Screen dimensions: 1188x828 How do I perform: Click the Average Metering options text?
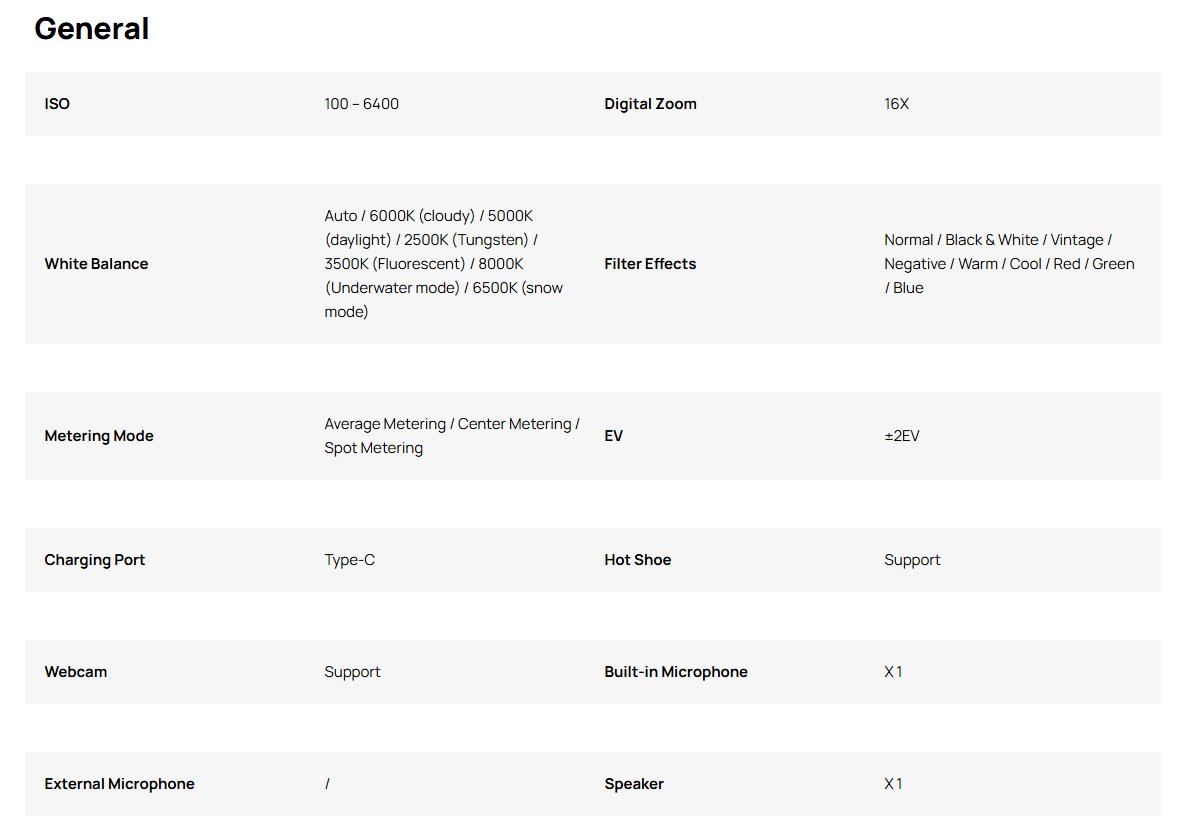click(x=451, y=436)
